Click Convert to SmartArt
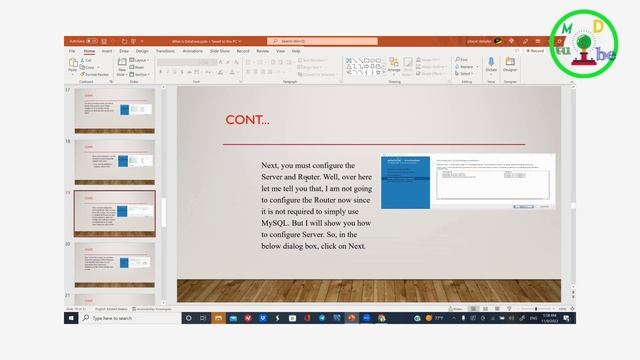Screen dimensions: 640x360 [x=317, y=75]
